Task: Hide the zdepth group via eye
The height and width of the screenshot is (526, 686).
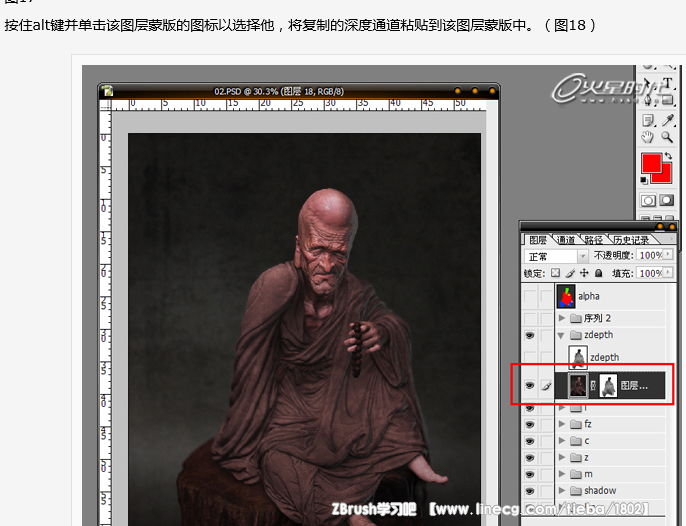Action: pos(530,335)
